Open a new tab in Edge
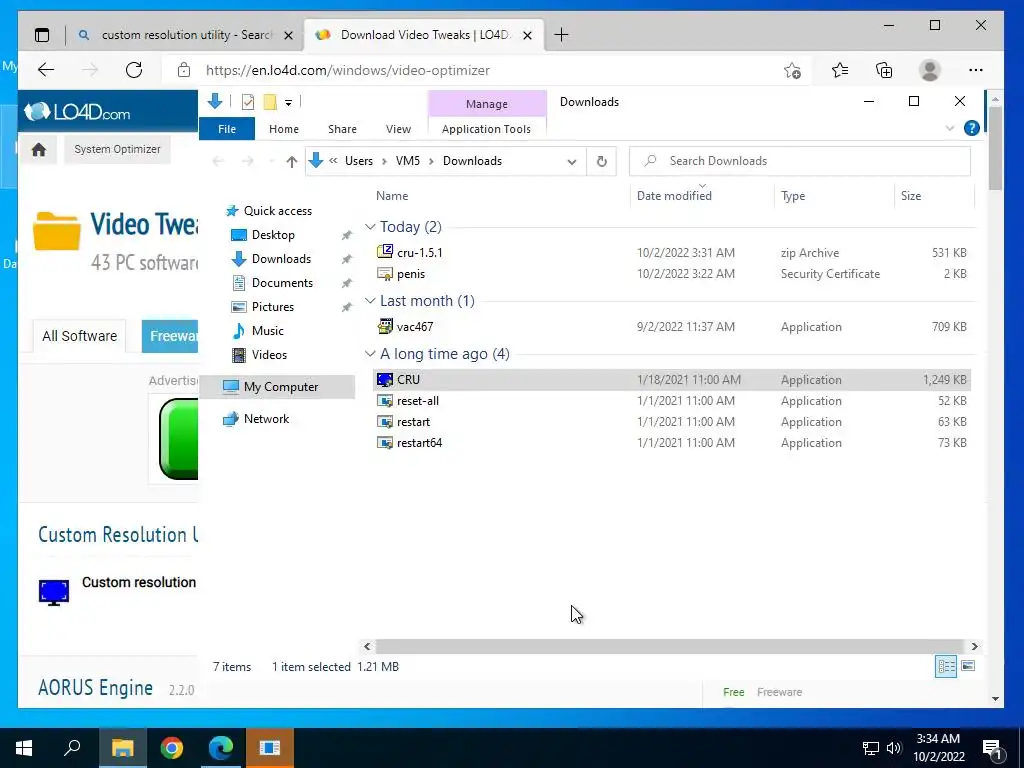 (x=561, y=35)
